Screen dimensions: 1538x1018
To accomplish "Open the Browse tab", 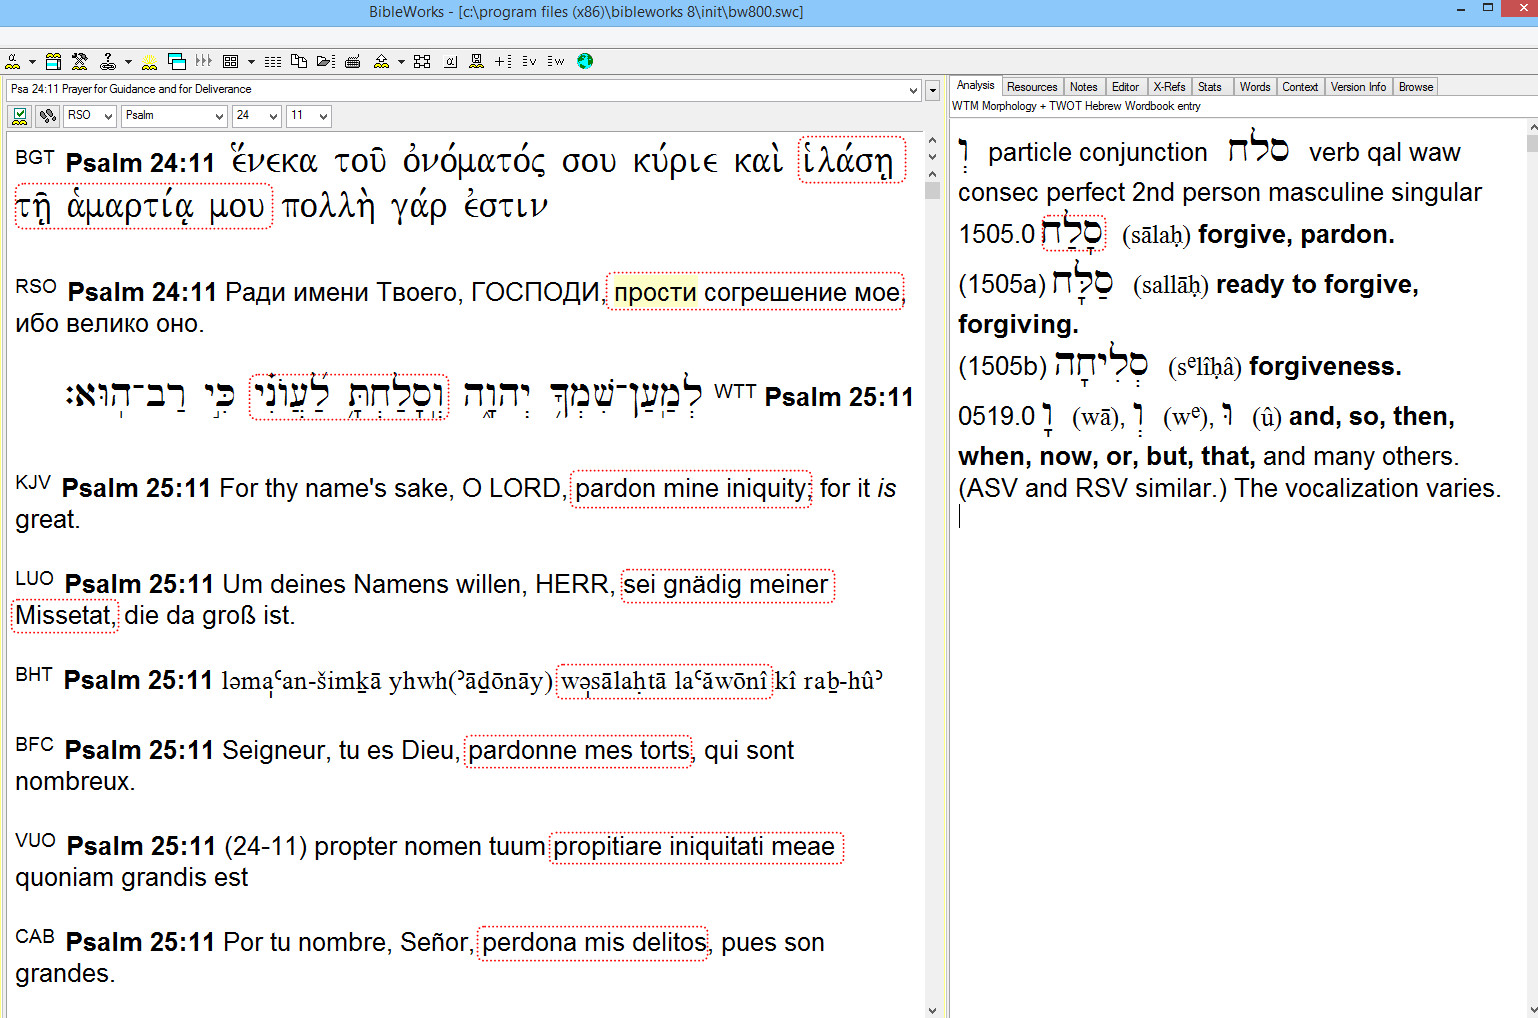I will pyautogui.click(x=1416, y=87).
